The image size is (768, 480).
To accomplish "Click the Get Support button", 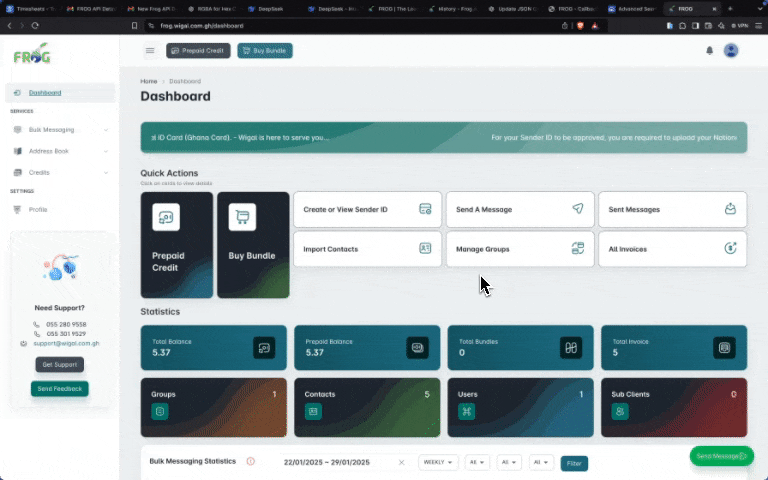I will 60,364.
